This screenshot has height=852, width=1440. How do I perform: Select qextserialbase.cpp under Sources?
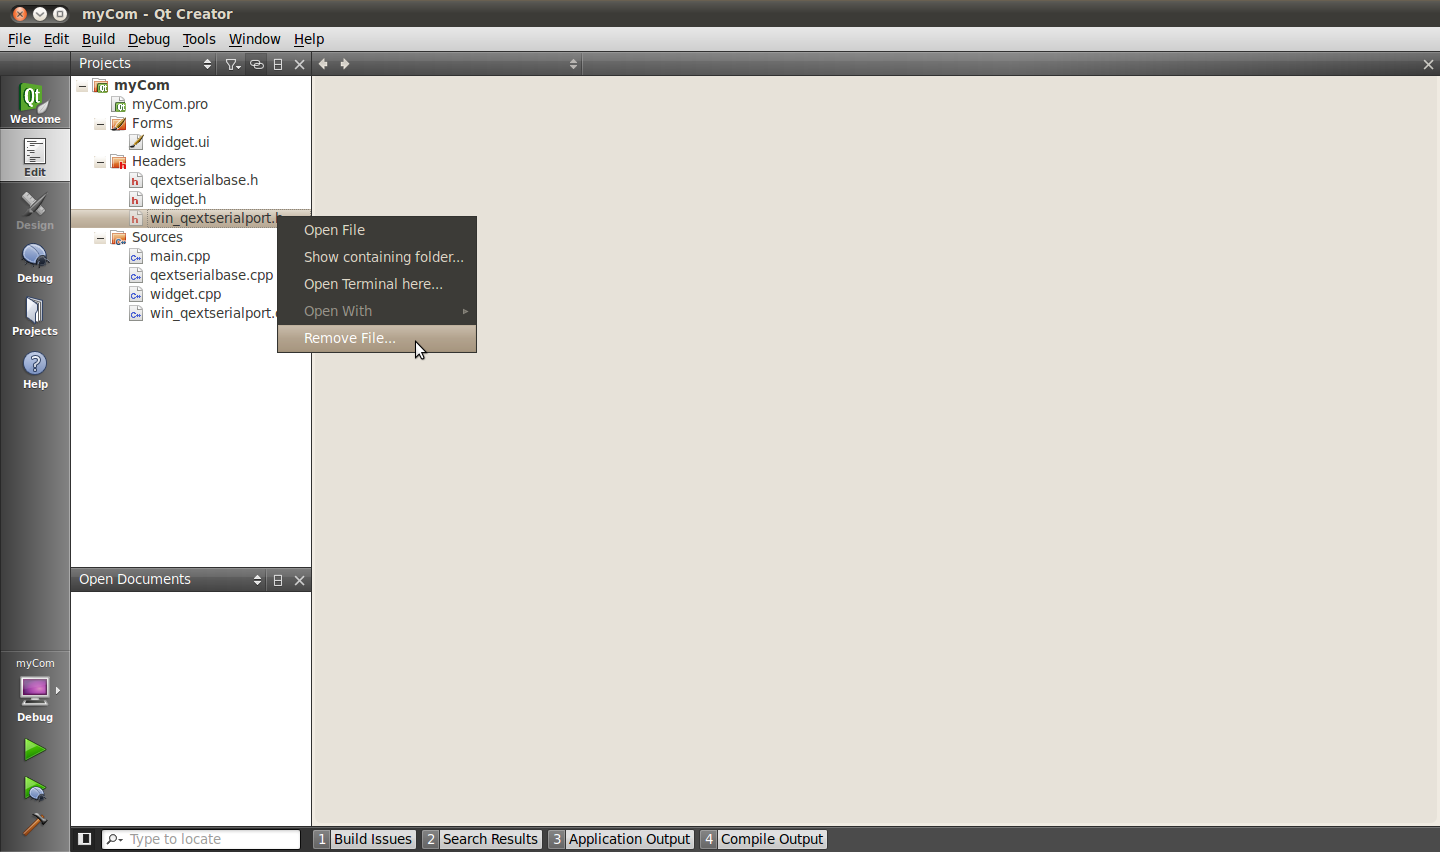[211, 275]
